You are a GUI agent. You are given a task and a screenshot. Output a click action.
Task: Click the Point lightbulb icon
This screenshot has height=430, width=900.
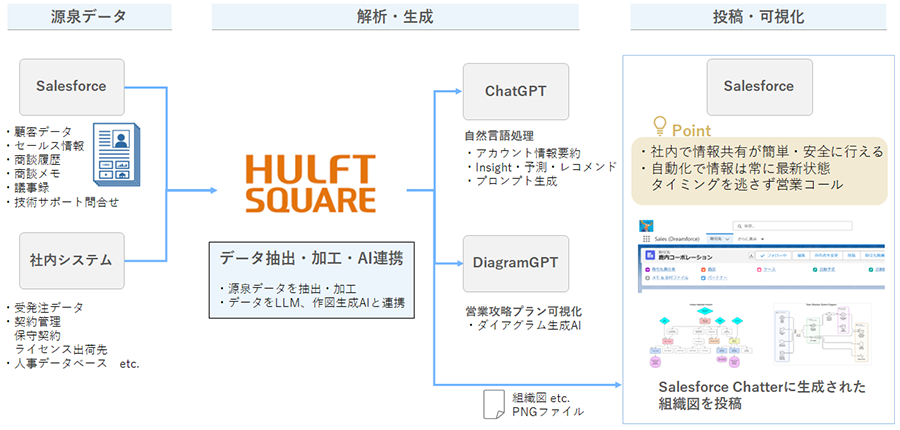659,127
